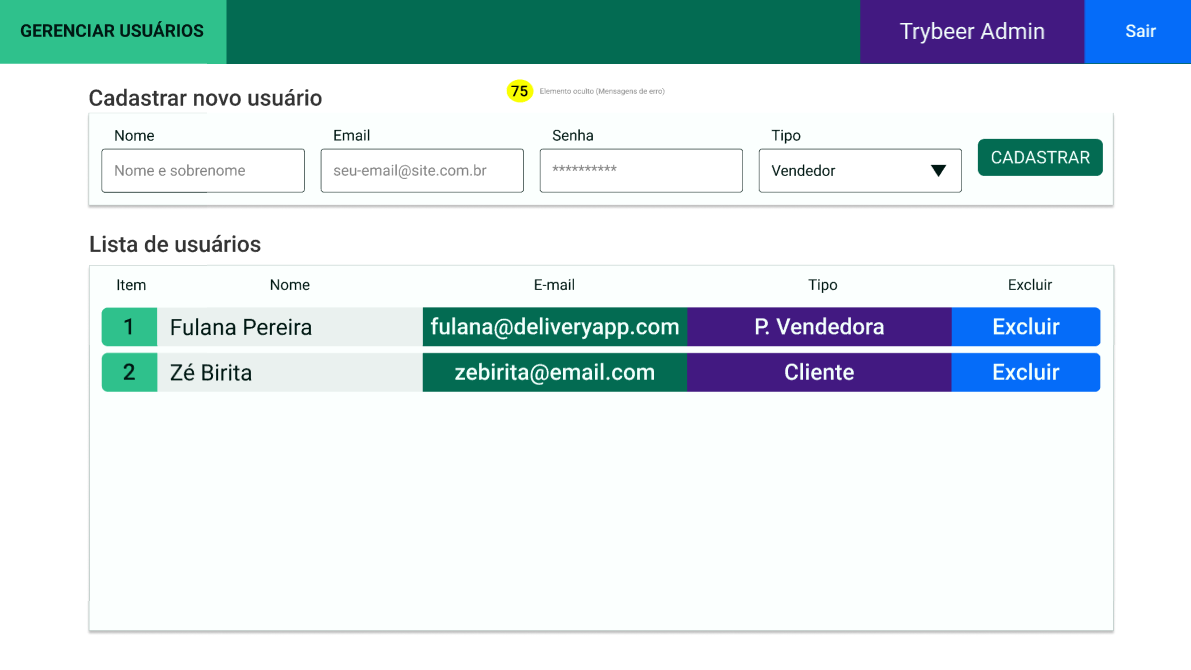The width and height of the screenshot is (1191, 670).
Task: Select the item number 2 badge
Action: (129, 373)
